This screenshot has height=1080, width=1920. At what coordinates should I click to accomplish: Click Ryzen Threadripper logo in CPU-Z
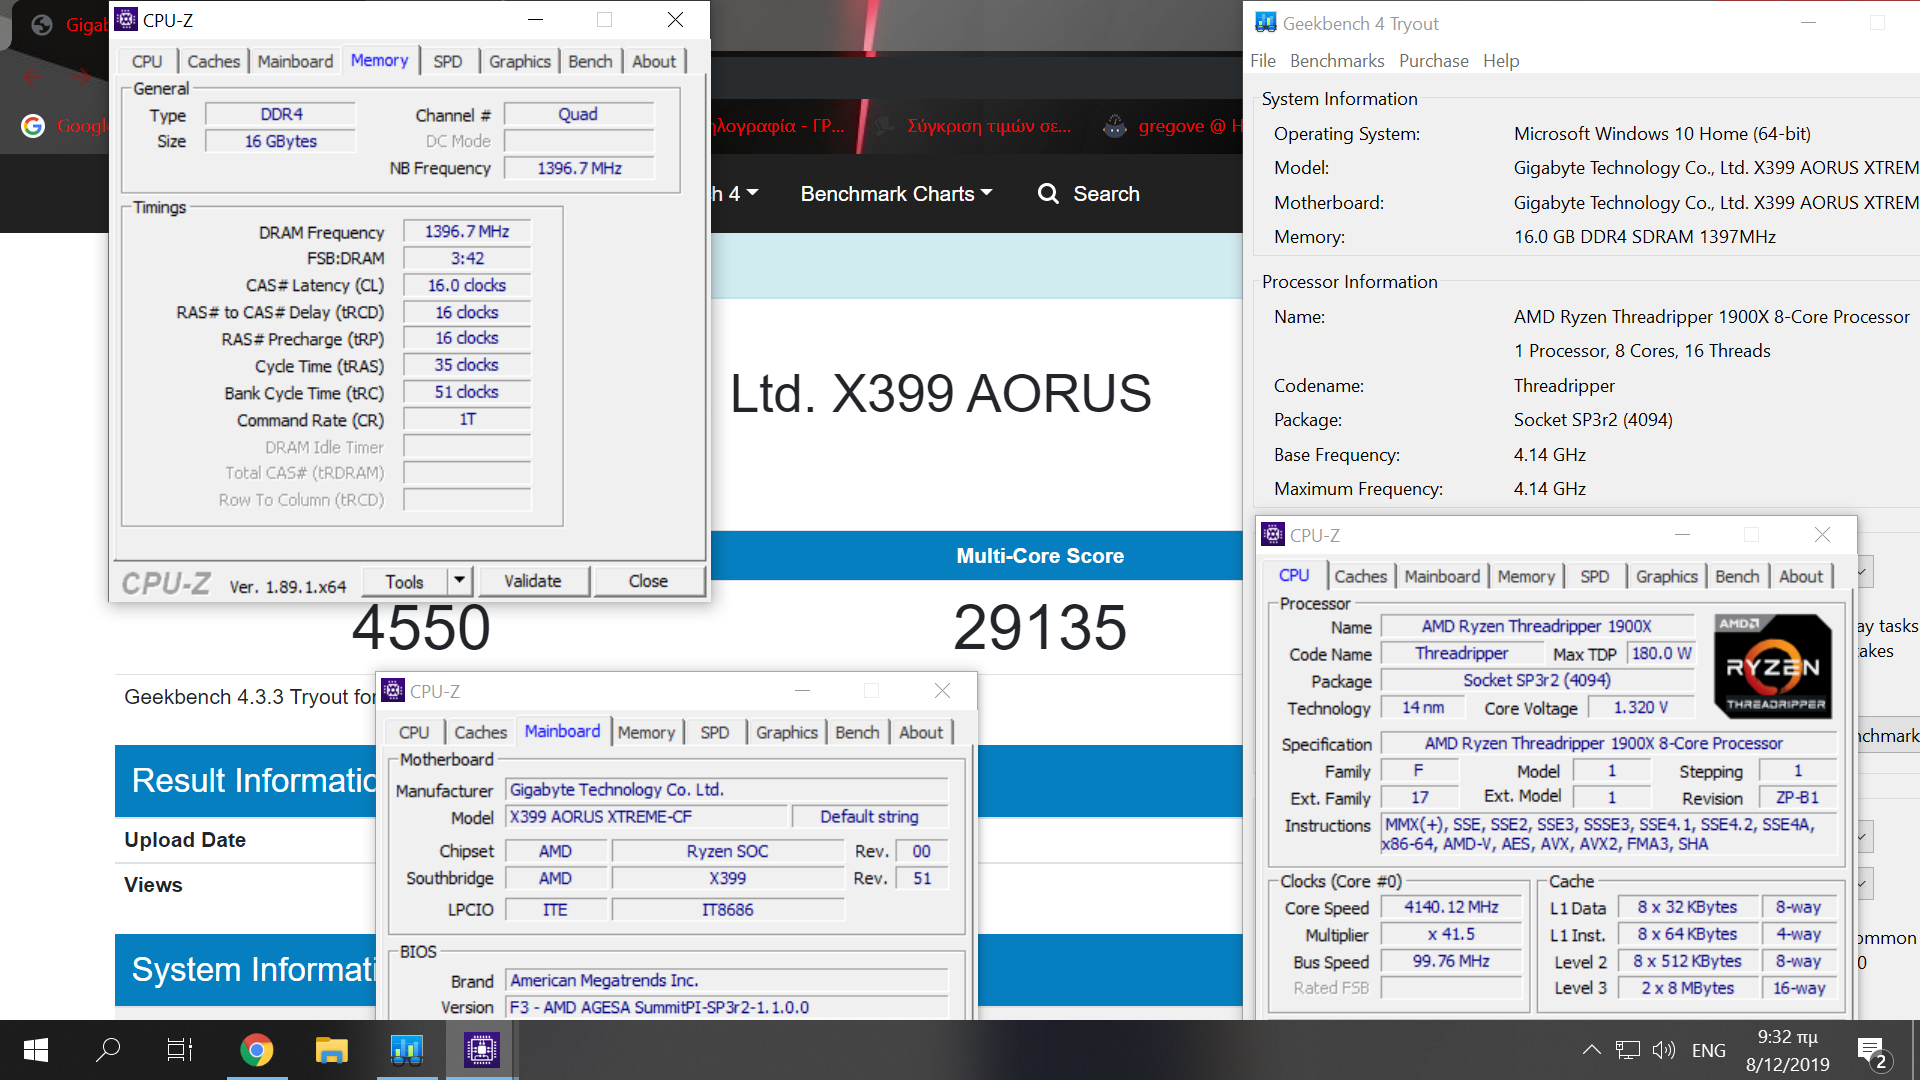(x=1772, y=665)
